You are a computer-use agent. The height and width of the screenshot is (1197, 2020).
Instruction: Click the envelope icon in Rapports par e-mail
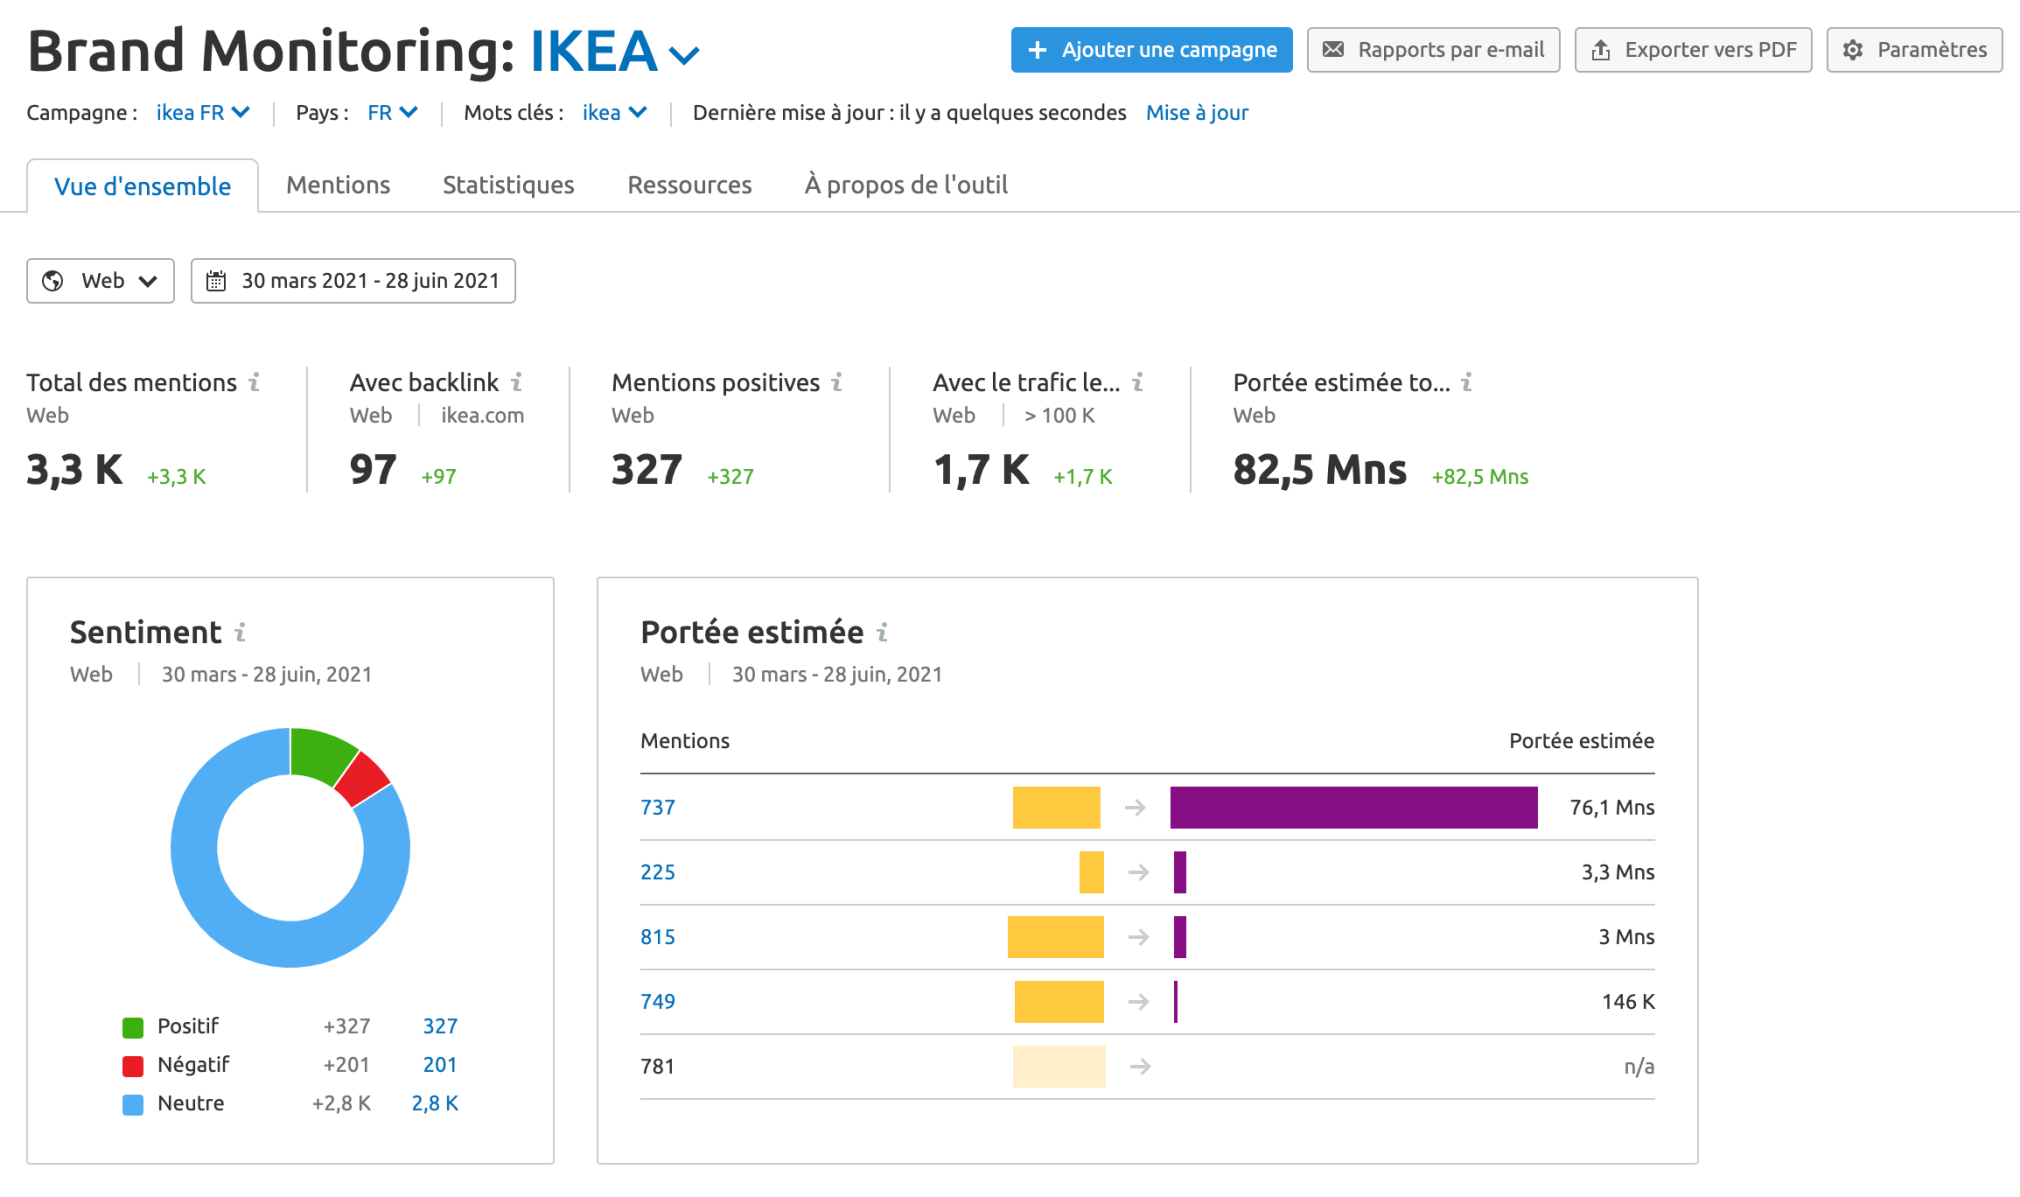pos(1333,50)
